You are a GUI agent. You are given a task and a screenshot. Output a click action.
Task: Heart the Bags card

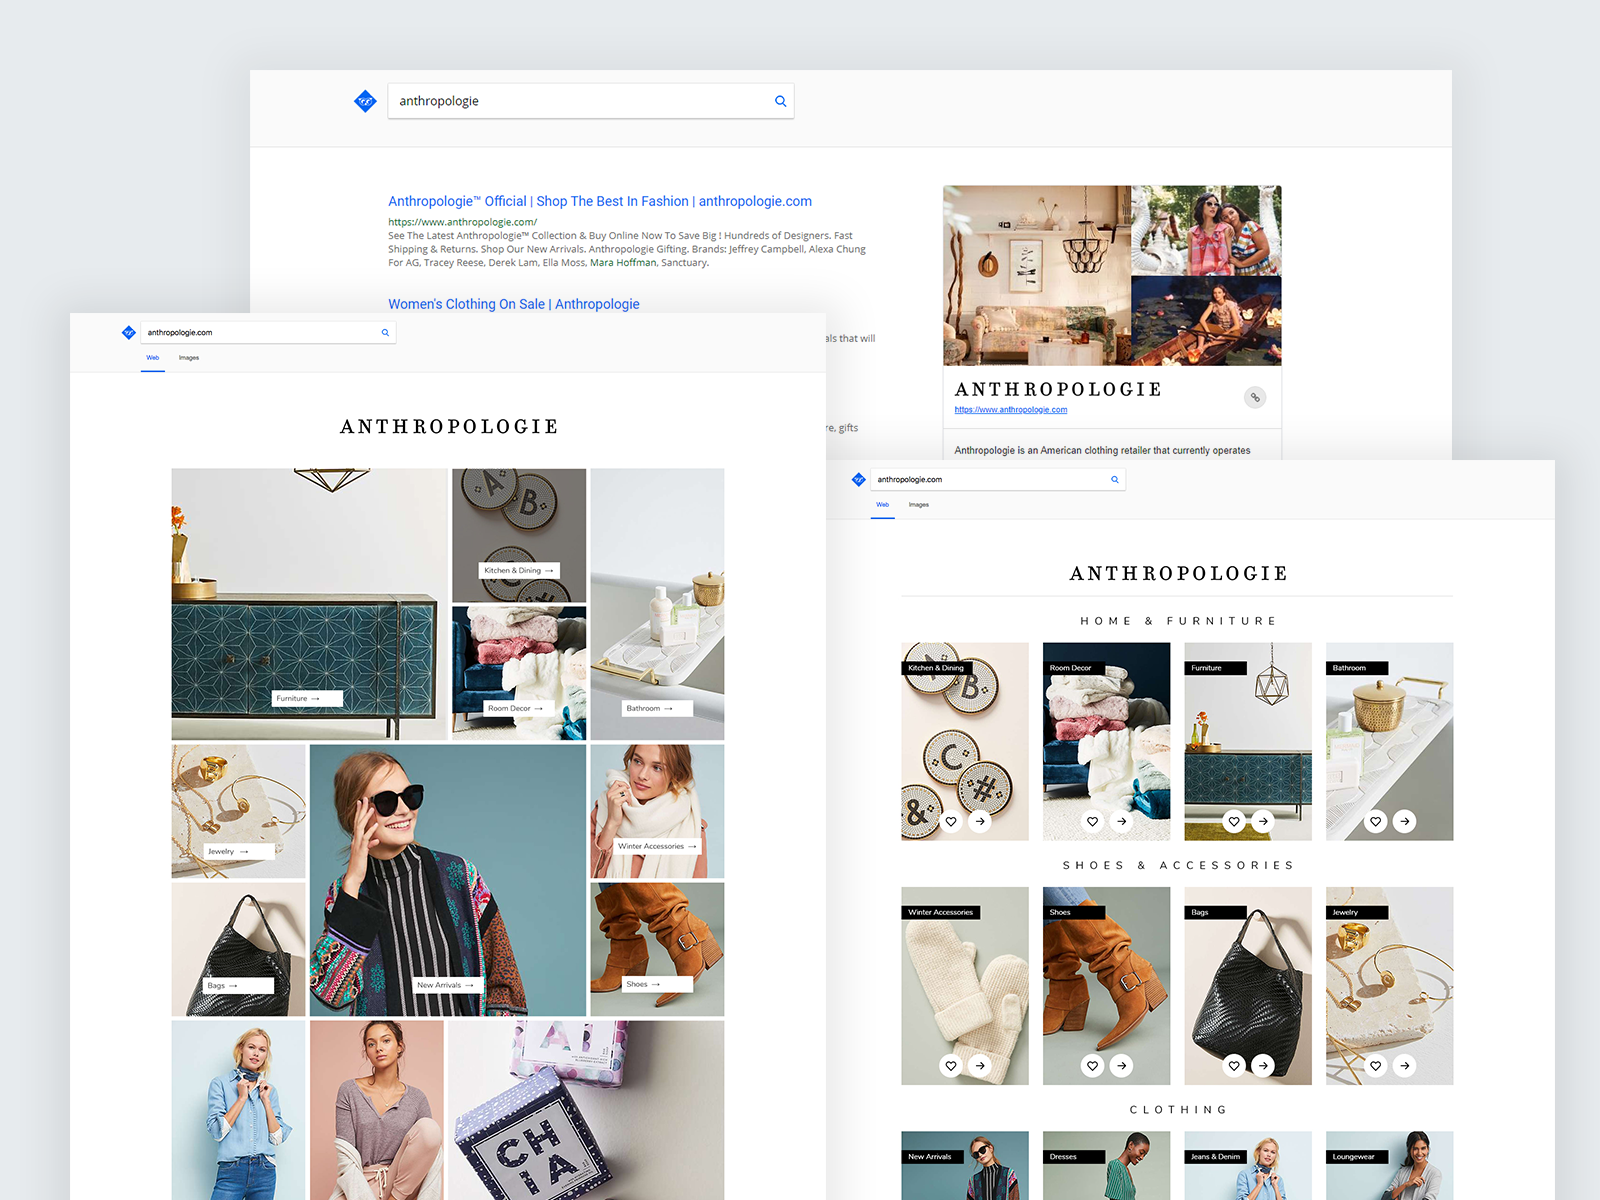[1234, 1065]
